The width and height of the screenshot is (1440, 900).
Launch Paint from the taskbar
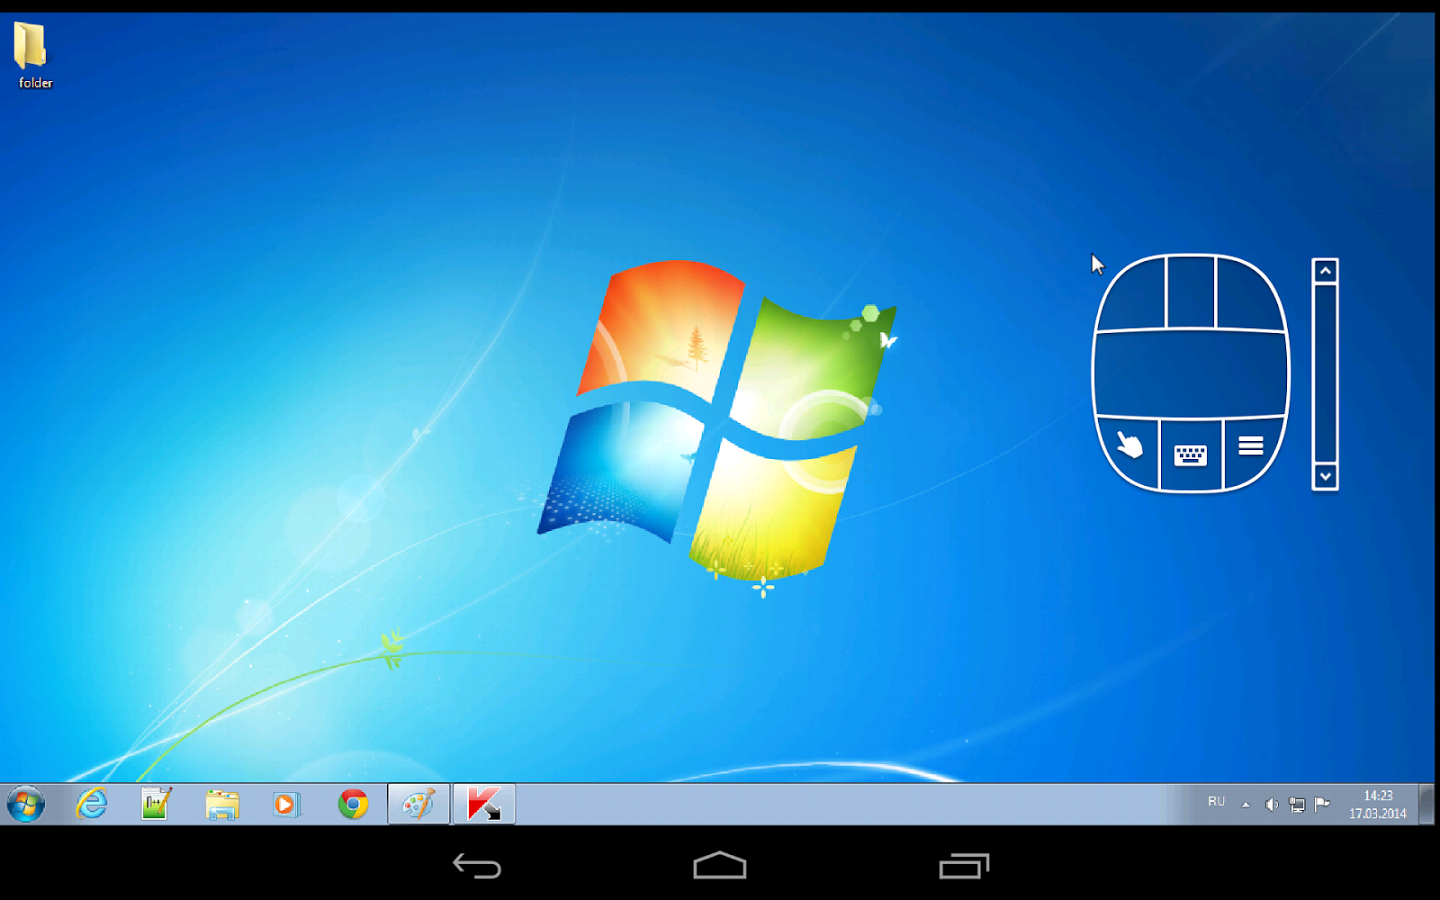coord(418,803)
